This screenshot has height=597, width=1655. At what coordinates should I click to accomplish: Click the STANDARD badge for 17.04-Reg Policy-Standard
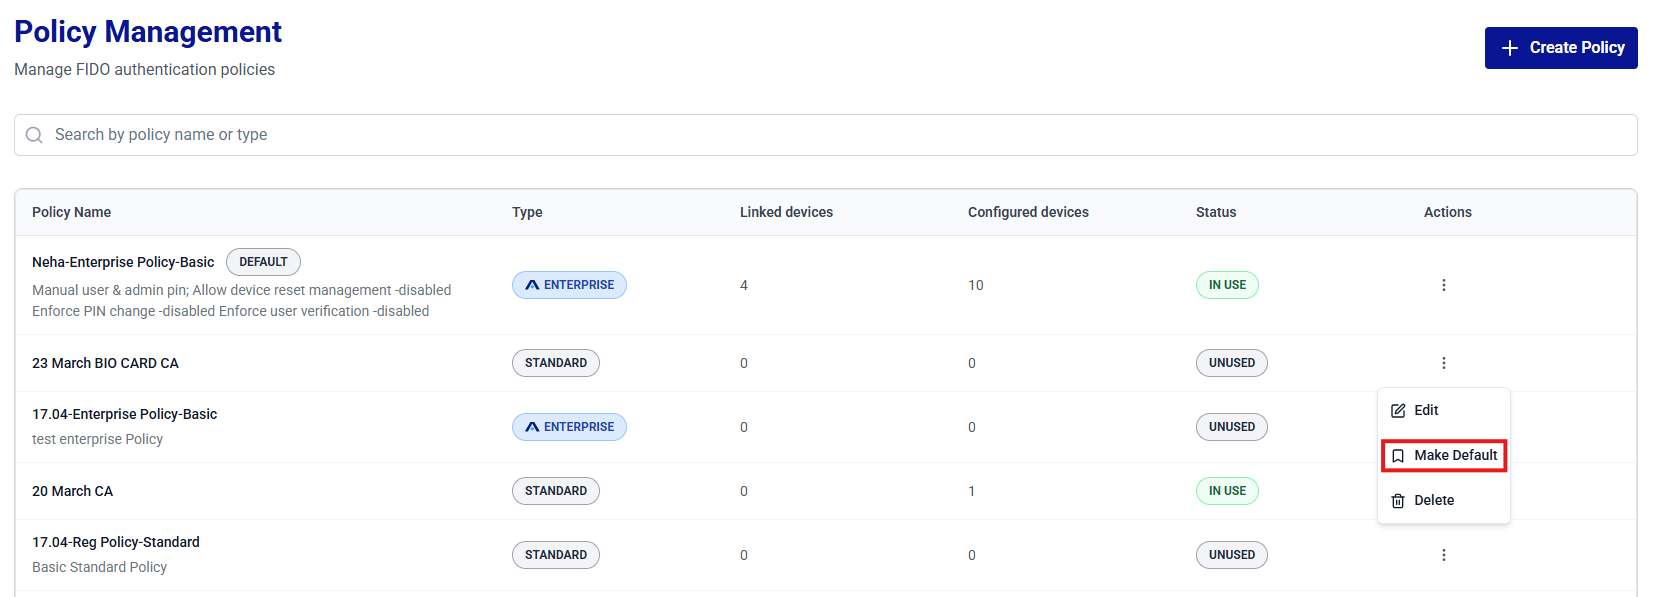coord(555,555)
